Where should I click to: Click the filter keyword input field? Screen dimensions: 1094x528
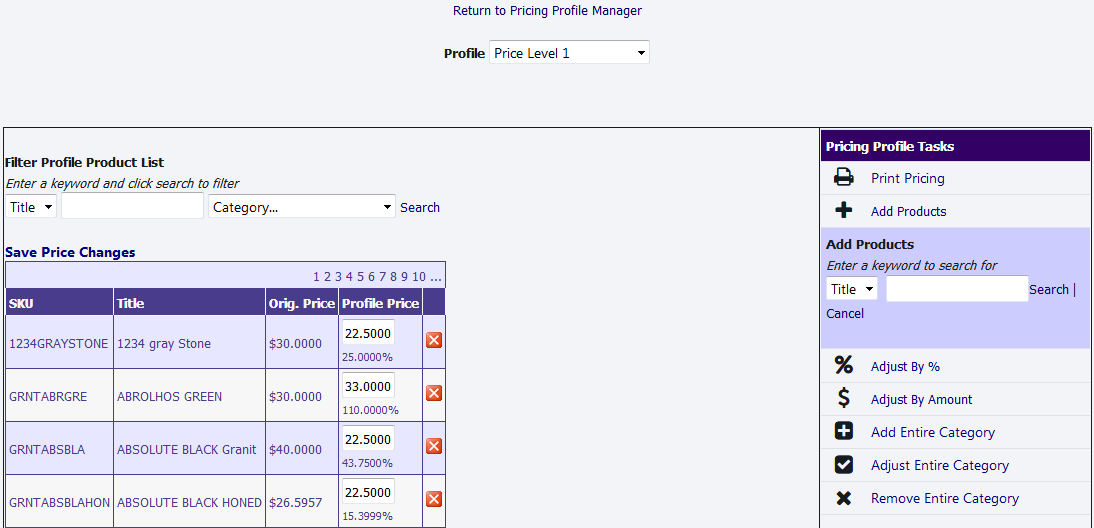tap(132, 207)
